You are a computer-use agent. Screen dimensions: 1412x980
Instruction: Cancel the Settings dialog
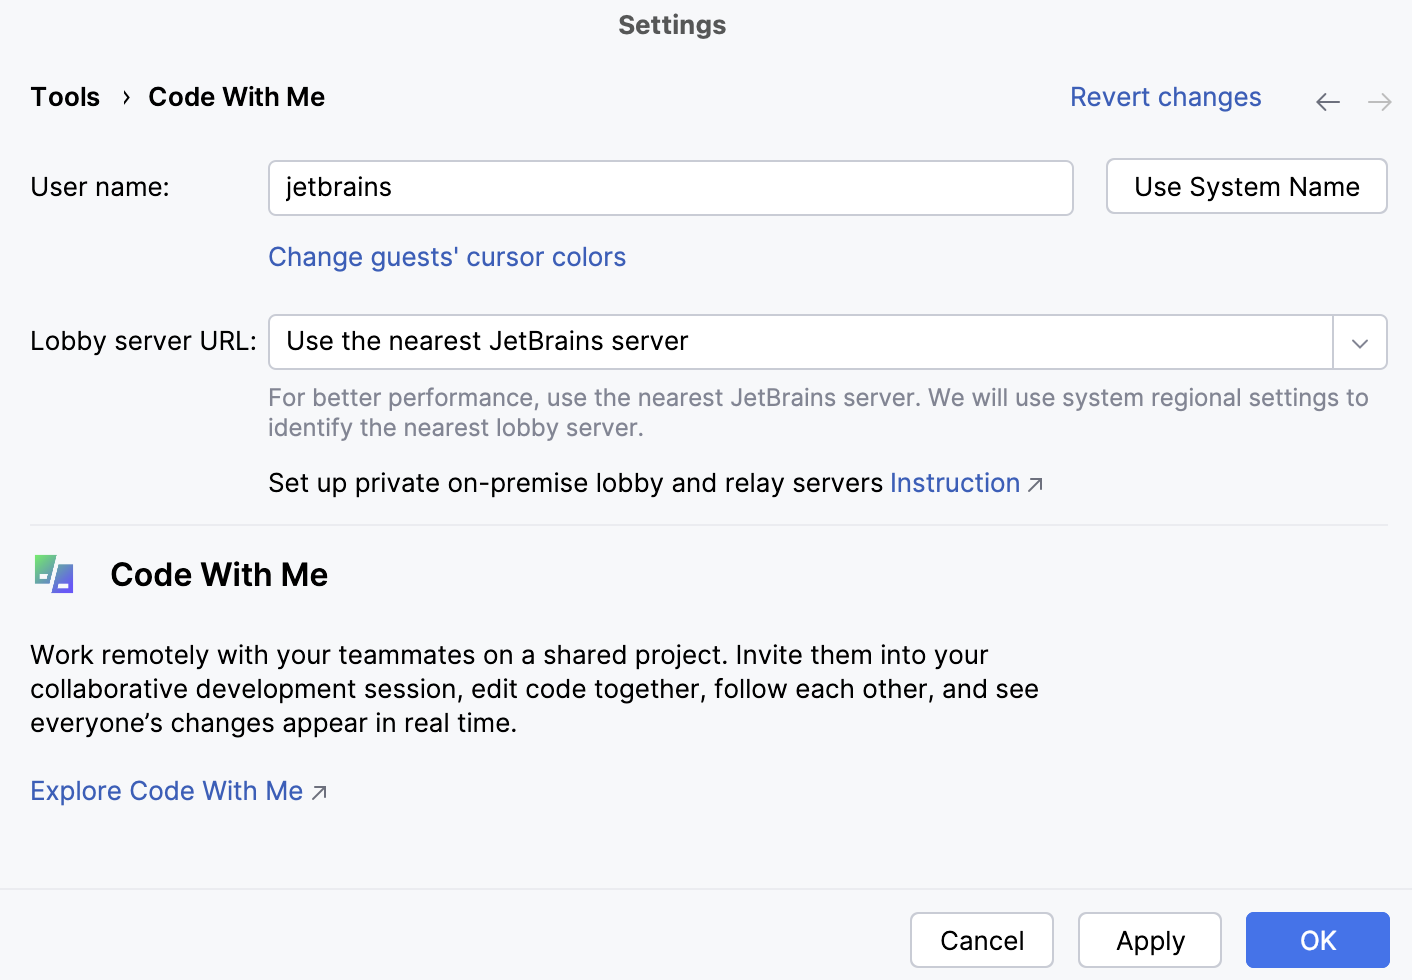[x=981, y=940]
